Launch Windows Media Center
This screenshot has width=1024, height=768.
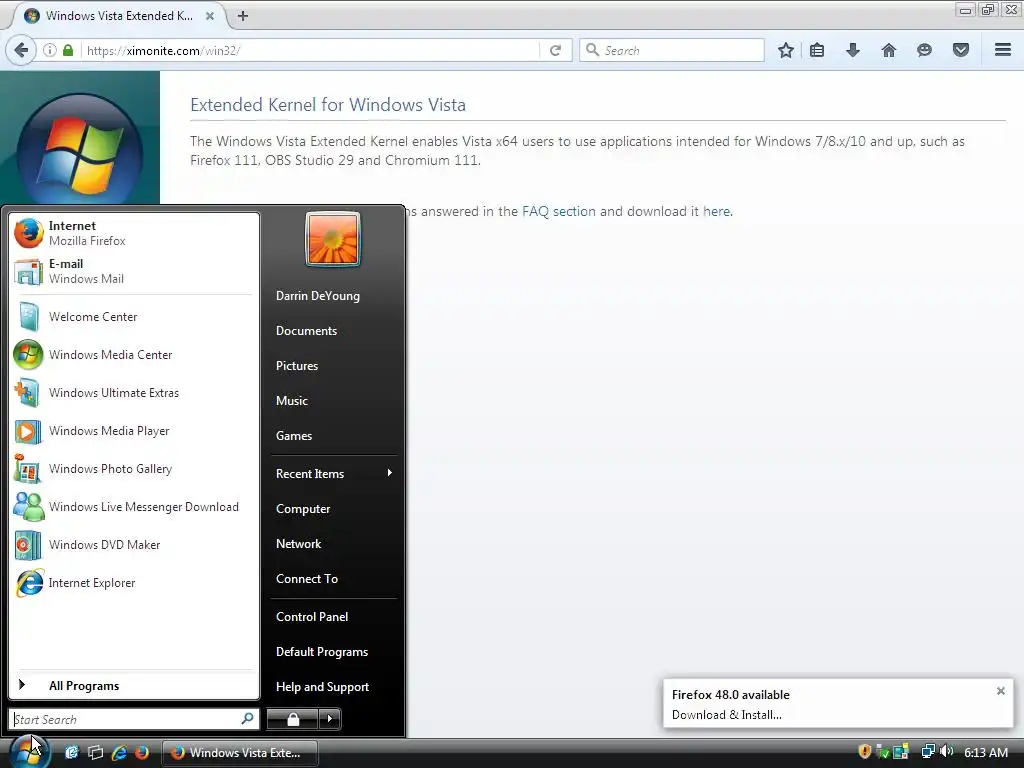(x=134, y=355)
